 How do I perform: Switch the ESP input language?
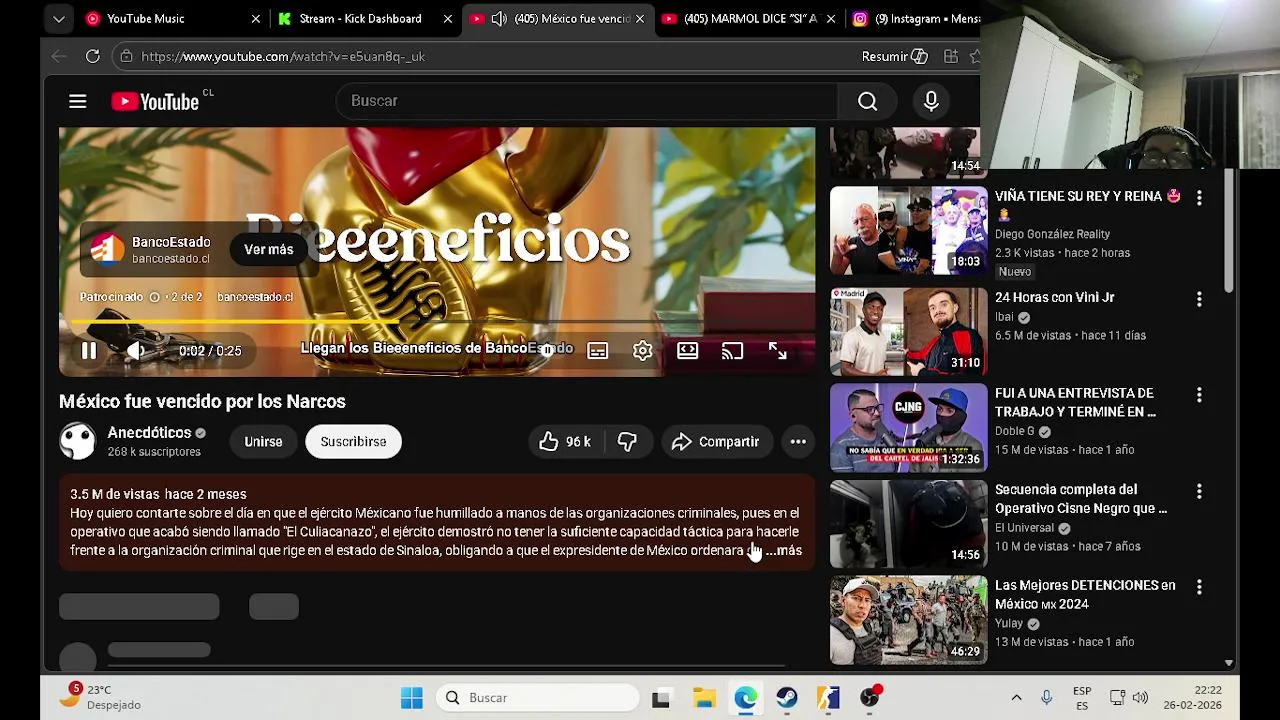(x=1082, y=698)
